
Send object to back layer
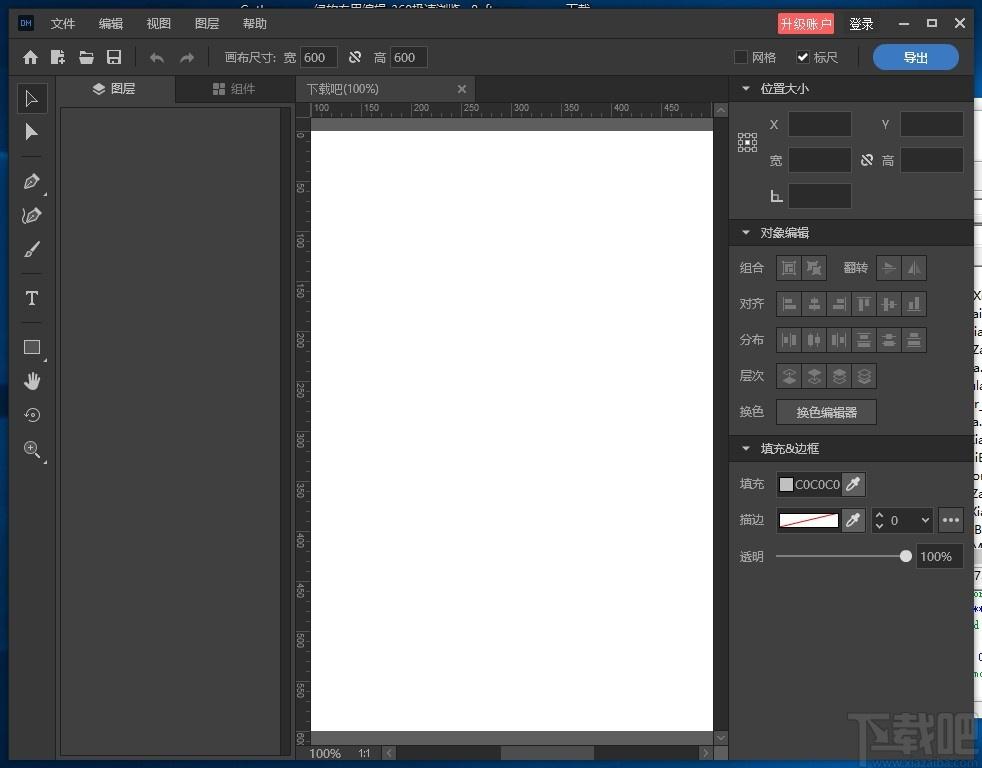click(864, 376)
